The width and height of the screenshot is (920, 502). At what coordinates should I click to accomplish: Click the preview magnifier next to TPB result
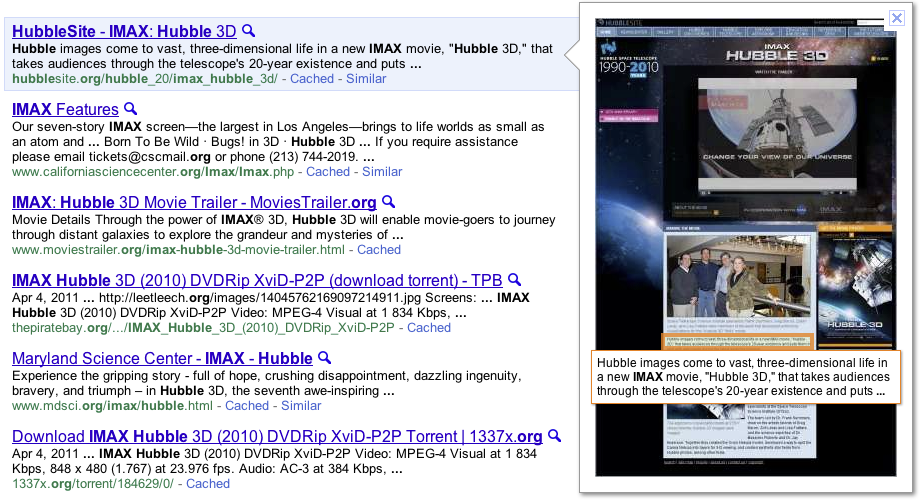[x=515, y=280]
